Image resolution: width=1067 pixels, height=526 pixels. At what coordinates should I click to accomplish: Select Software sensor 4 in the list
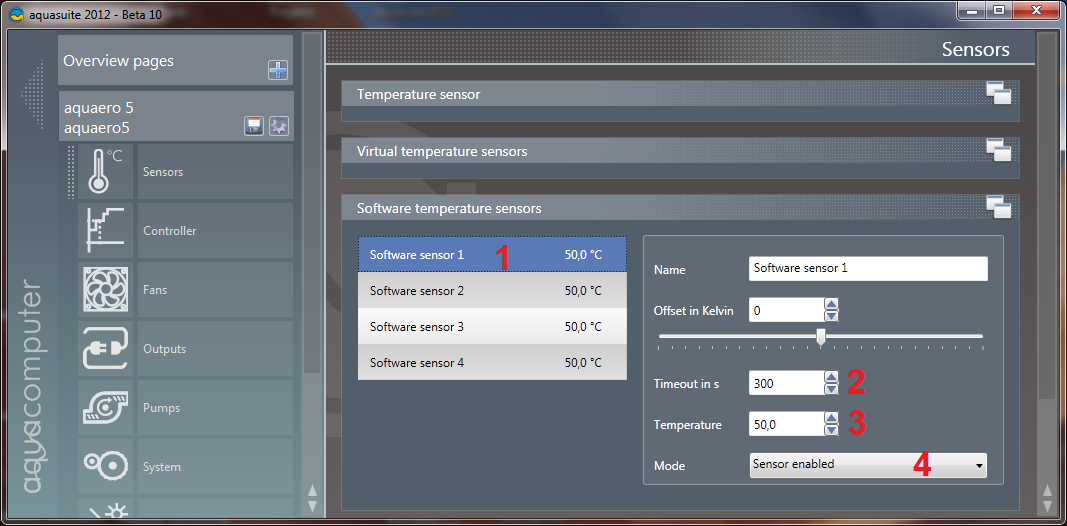pos(492,363)
